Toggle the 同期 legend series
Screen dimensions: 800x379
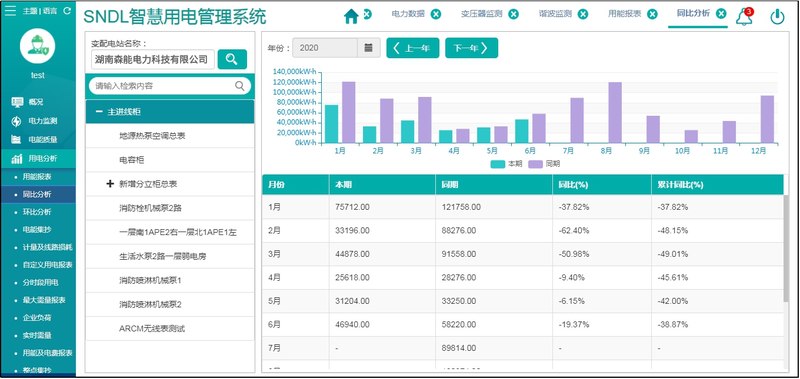(x=544, y=164)
